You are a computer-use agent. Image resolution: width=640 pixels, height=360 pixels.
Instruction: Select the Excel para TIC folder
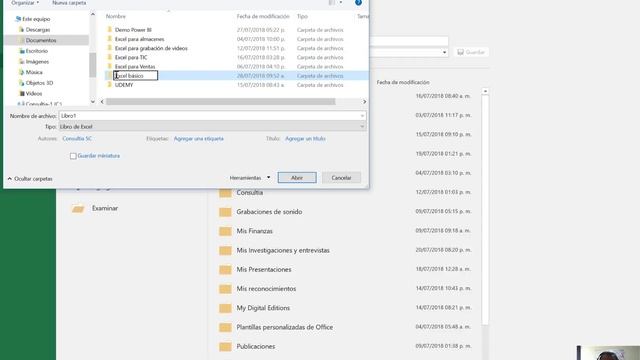point(131,58)
